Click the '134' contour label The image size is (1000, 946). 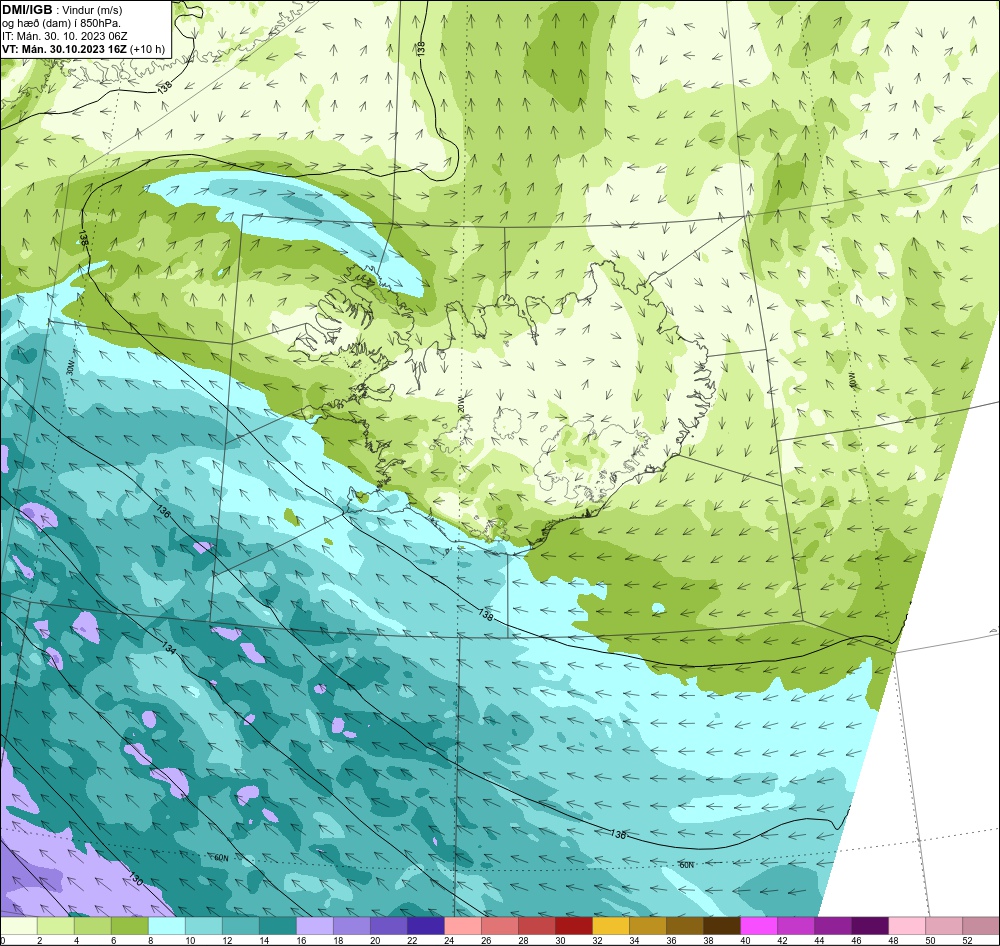pyautogui.click(x=168, y=648)
